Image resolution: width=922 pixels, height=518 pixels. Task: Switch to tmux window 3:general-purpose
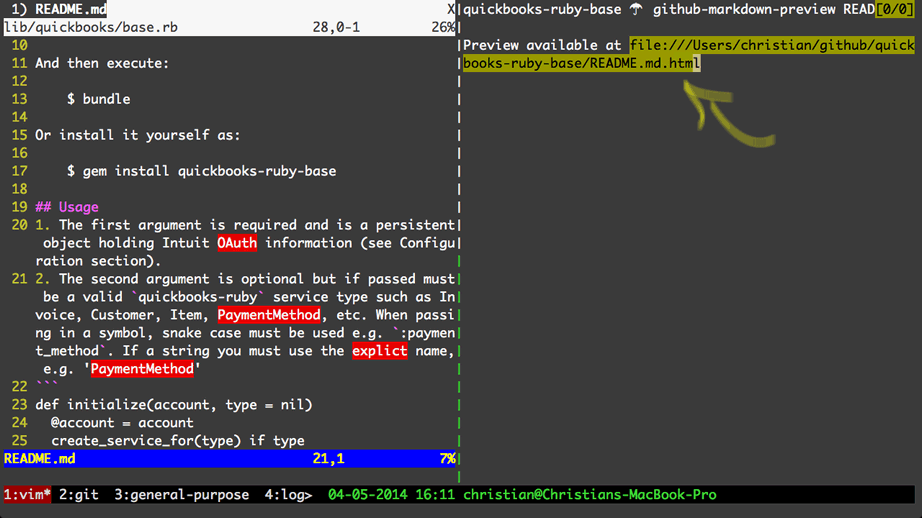tap(181, 494)
